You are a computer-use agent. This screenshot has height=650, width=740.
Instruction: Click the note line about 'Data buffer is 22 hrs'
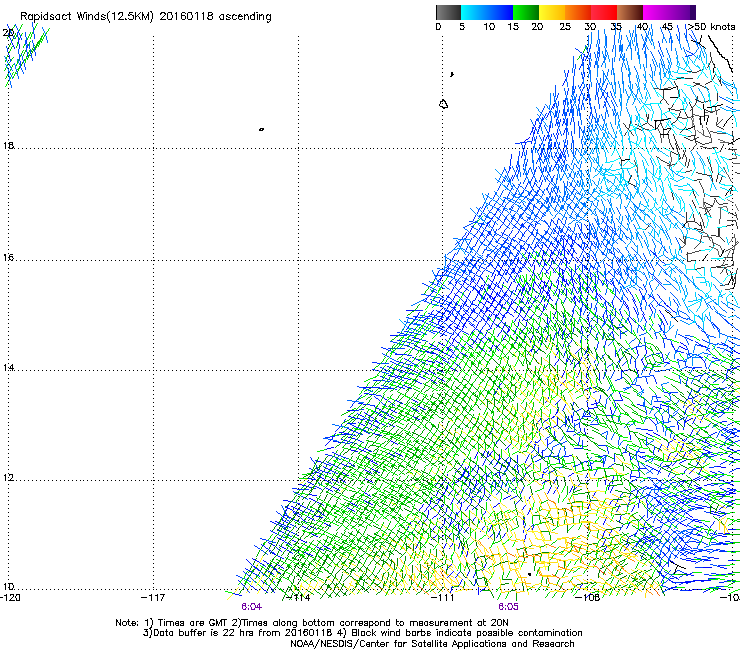click(x=362, y=633)
